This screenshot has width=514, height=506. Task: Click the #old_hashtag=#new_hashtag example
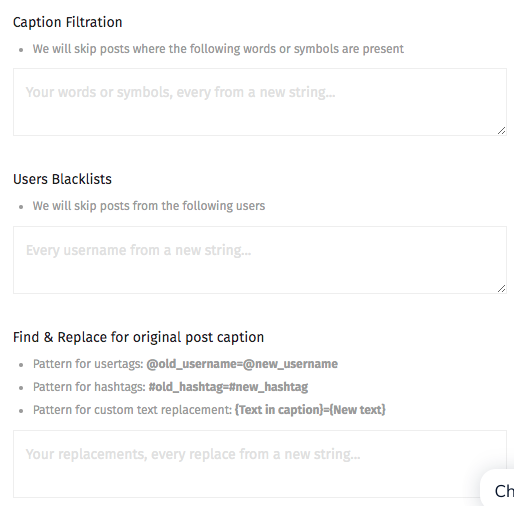point(228,387)
